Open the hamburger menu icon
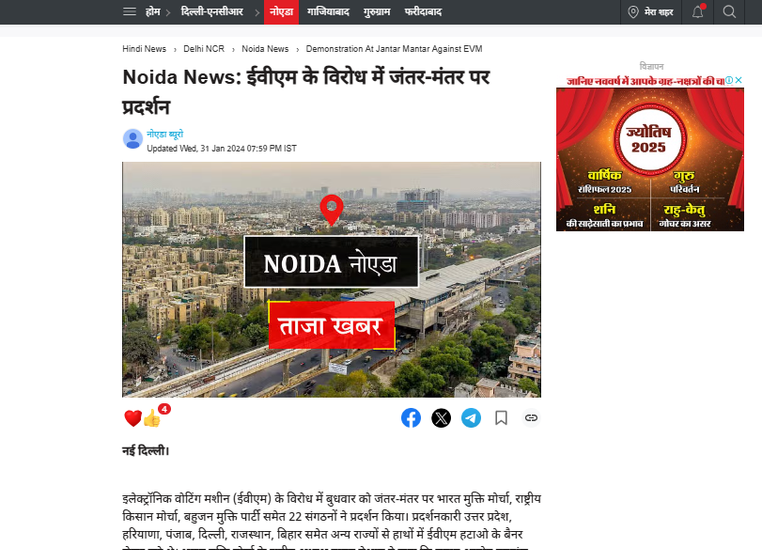Viewport: 762px width, 550px height. tap(129, 11)
